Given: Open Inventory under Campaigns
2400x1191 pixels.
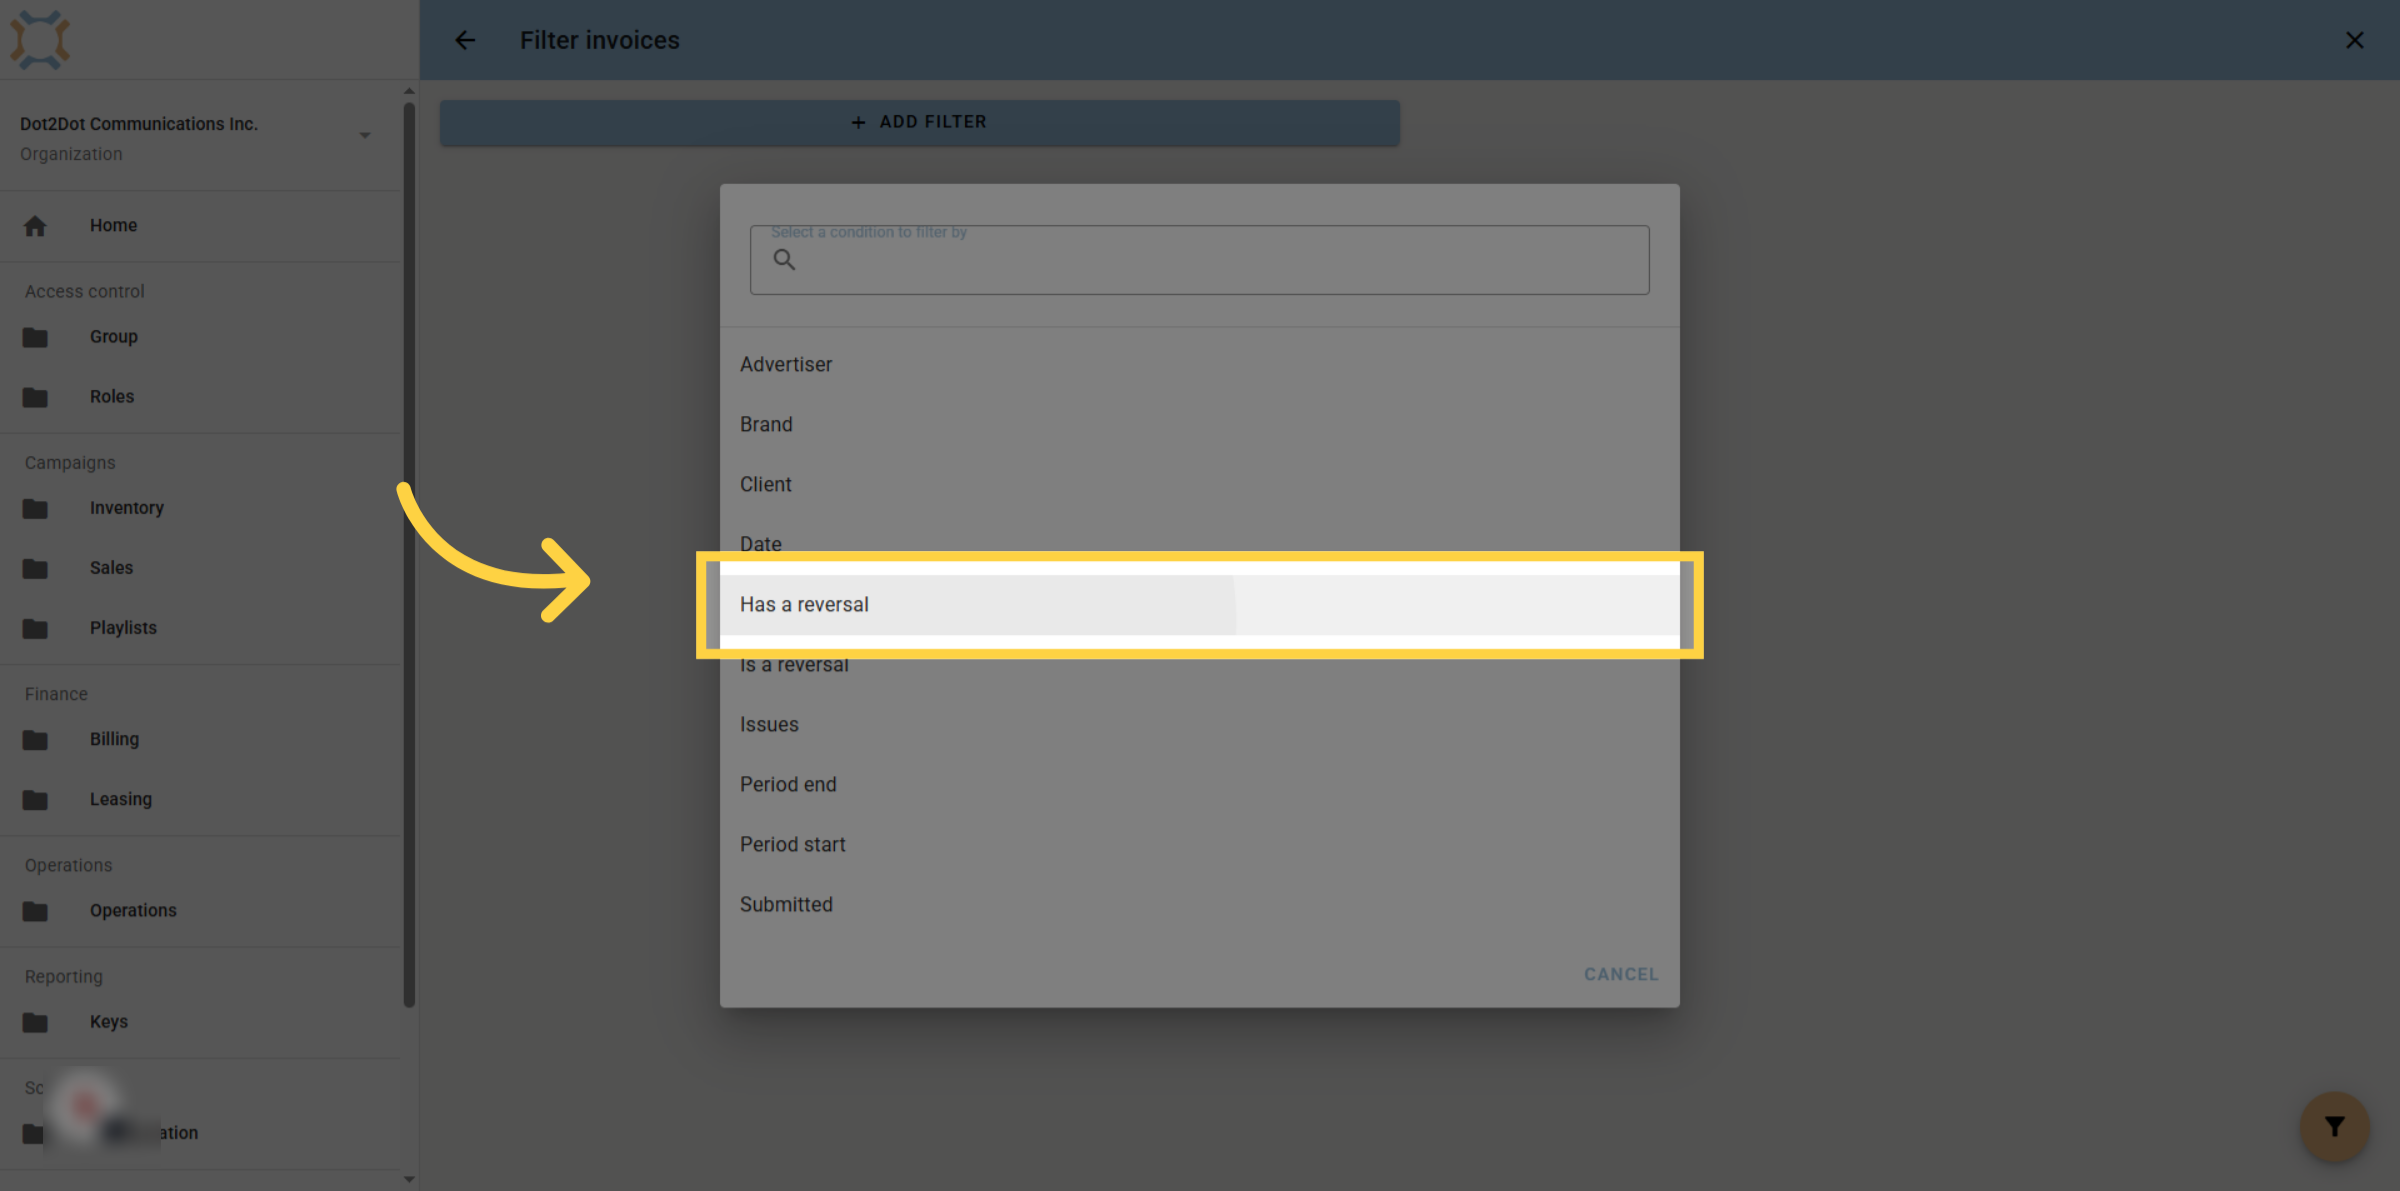Looking at the screenshot, I should [200, 508].
